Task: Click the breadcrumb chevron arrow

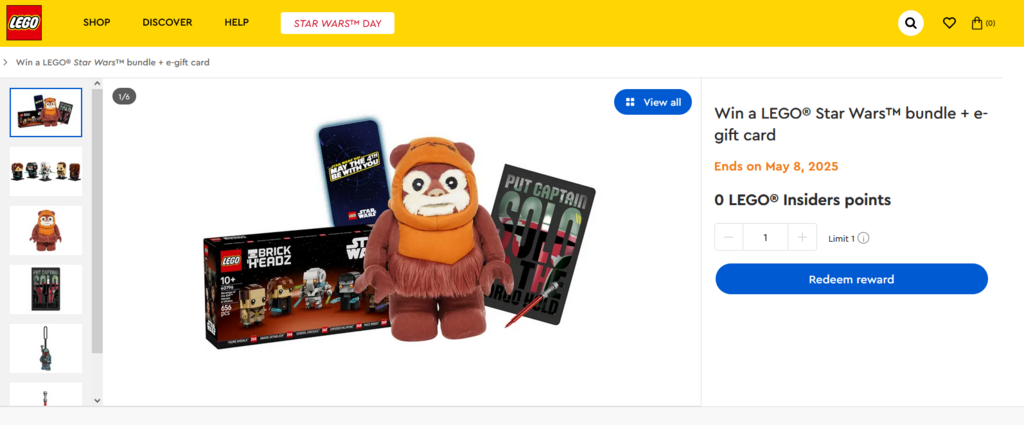Action: pos(6,62)
